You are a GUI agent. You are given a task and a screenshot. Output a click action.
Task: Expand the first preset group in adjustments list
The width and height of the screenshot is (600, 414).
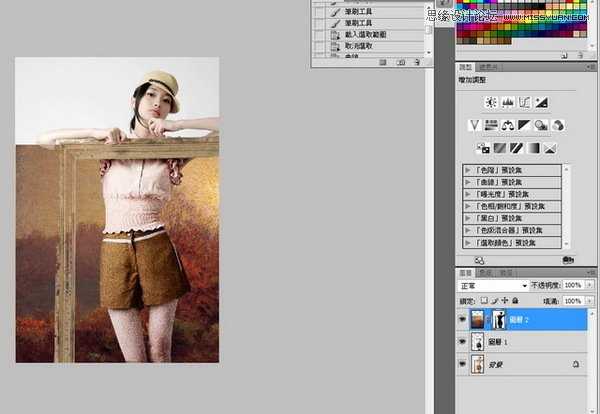click(x=467, y=170)
